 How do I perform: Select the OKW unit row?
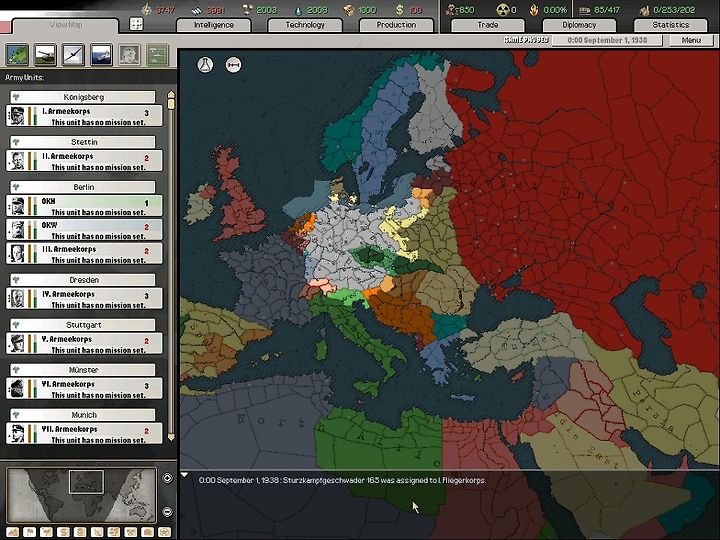tap(84, 230)
